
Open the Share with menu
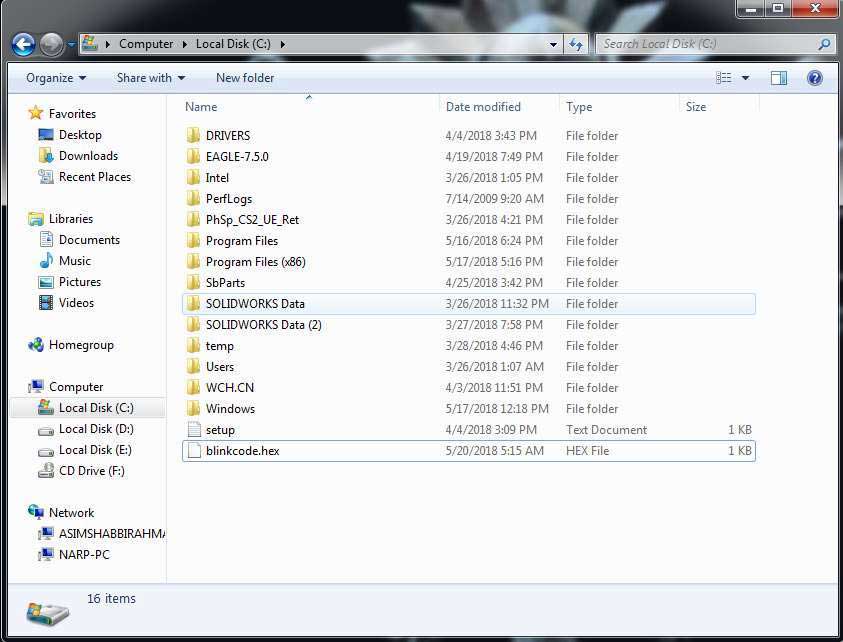tap(151, 78)
